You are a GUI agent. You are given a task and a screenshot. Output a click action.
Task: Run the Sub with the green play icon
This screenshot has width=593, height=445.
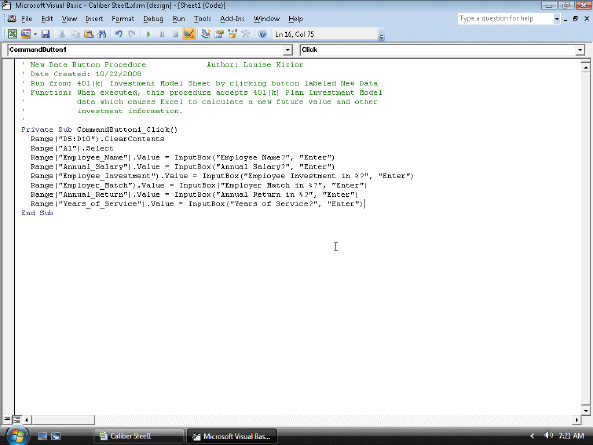148,34
